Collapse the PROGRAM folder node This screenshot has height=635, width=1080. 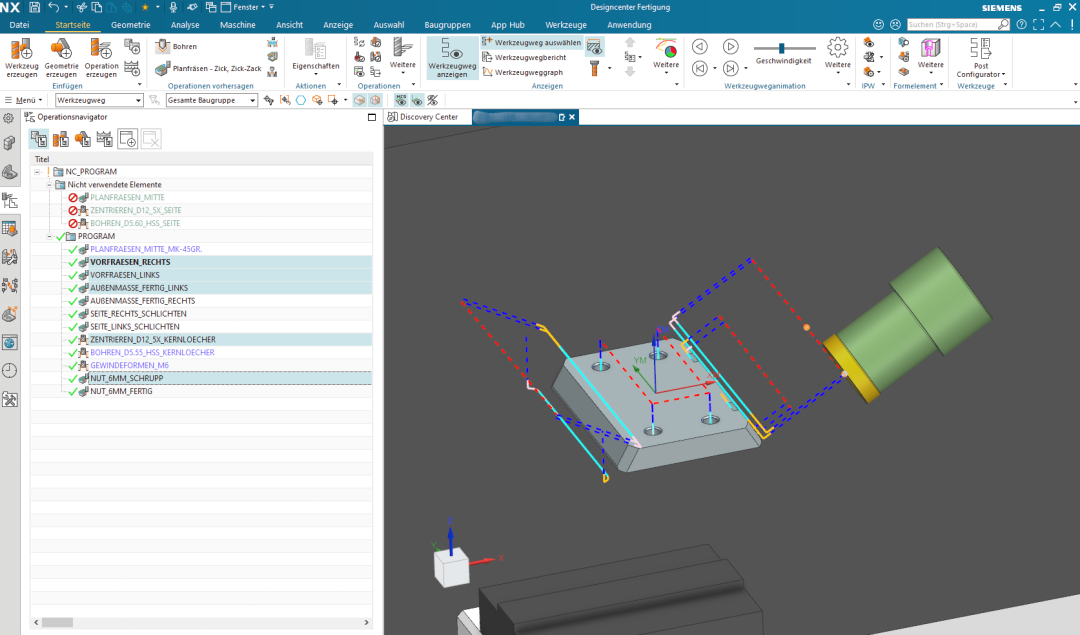tap(49, 236)
